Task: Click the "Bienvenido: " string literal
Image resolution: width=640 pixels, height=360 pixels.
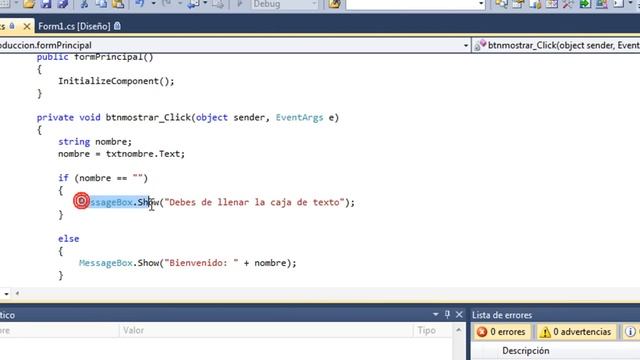Action: 201,263
